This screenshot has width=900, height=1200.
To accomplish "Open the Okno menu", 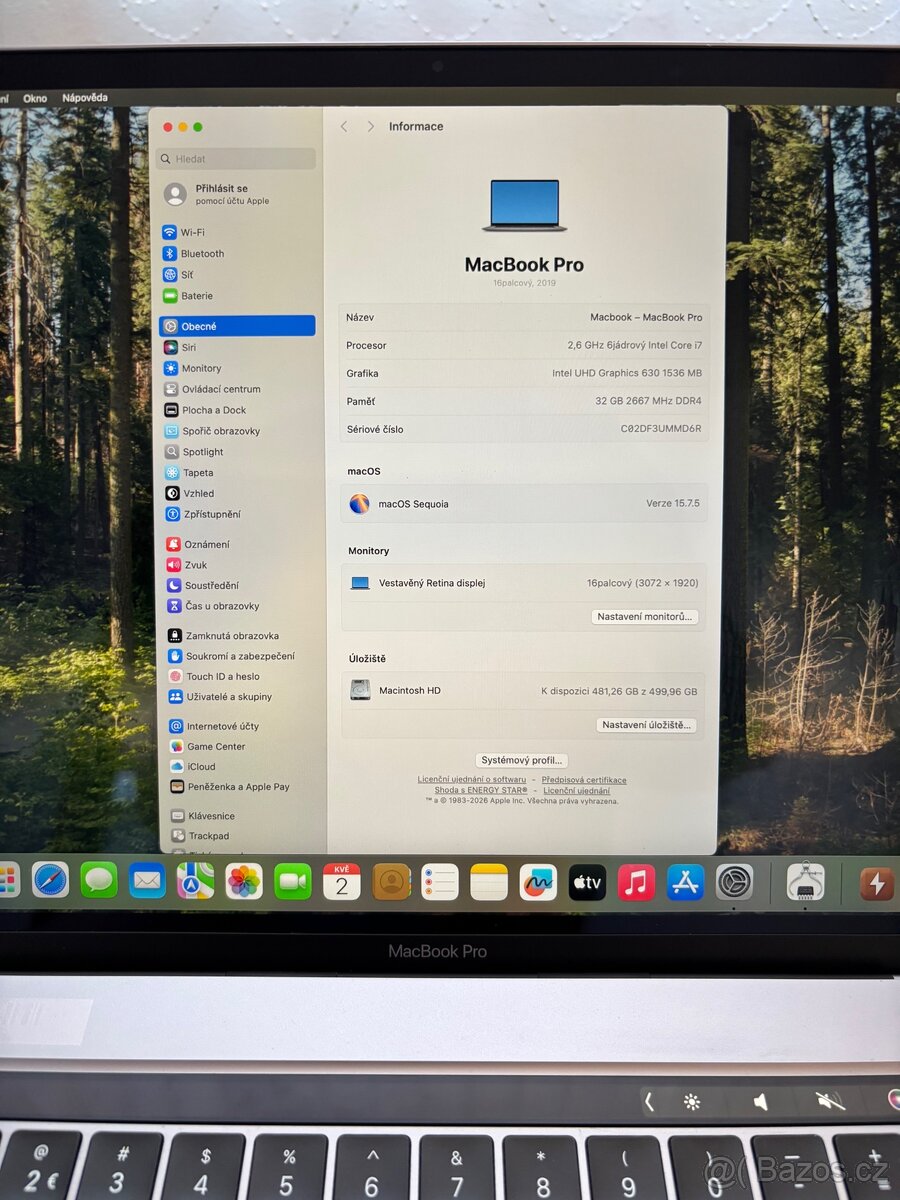I will point(35,98).
